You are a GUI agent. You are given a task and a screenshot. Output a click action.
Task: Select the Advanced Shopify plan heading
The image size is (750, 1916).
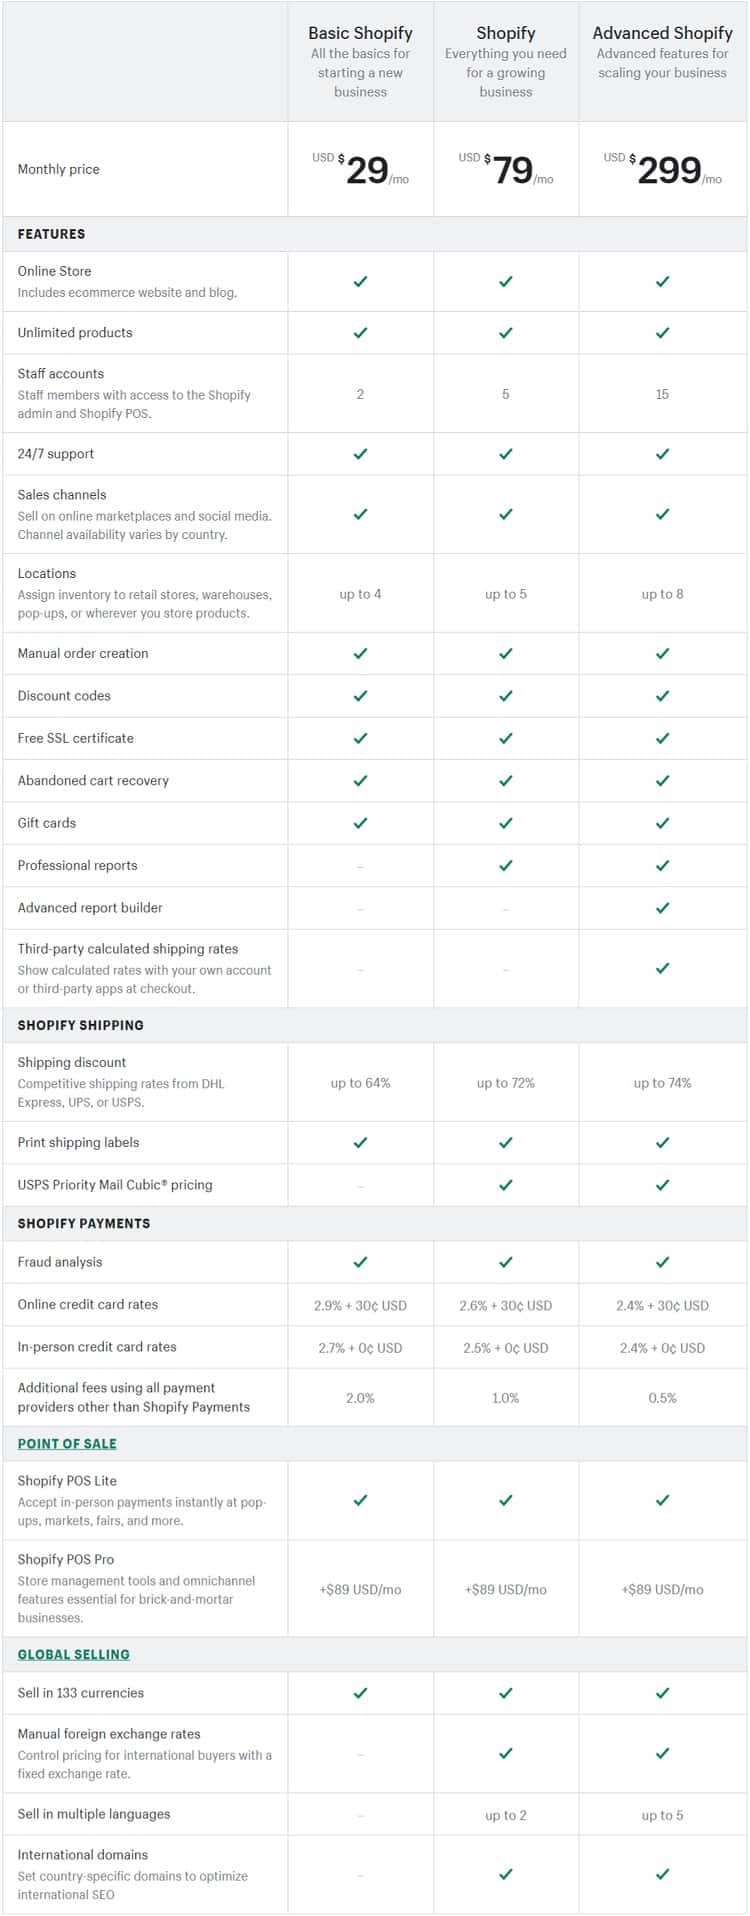(662, 33)
